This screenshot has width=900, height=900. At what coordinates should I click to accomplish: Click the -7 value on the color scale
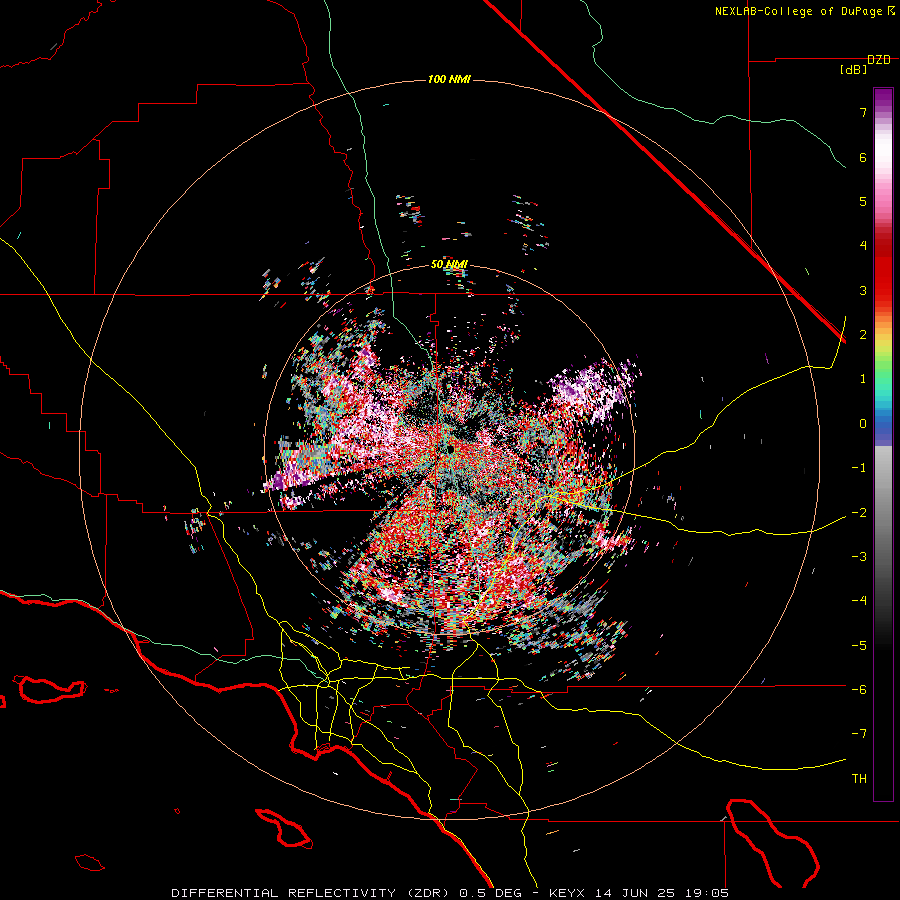pos(859,734)
